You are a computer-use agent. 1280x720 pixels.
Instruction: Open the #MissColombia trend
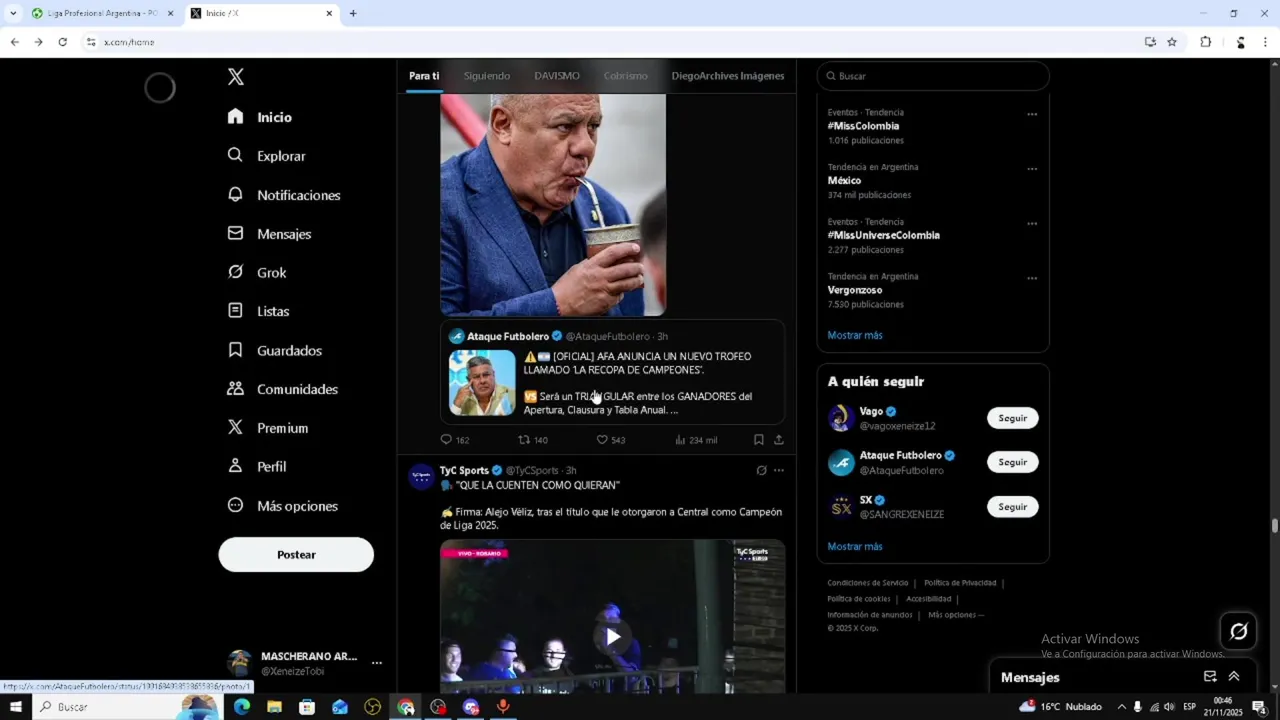click(x=863, y=126)
